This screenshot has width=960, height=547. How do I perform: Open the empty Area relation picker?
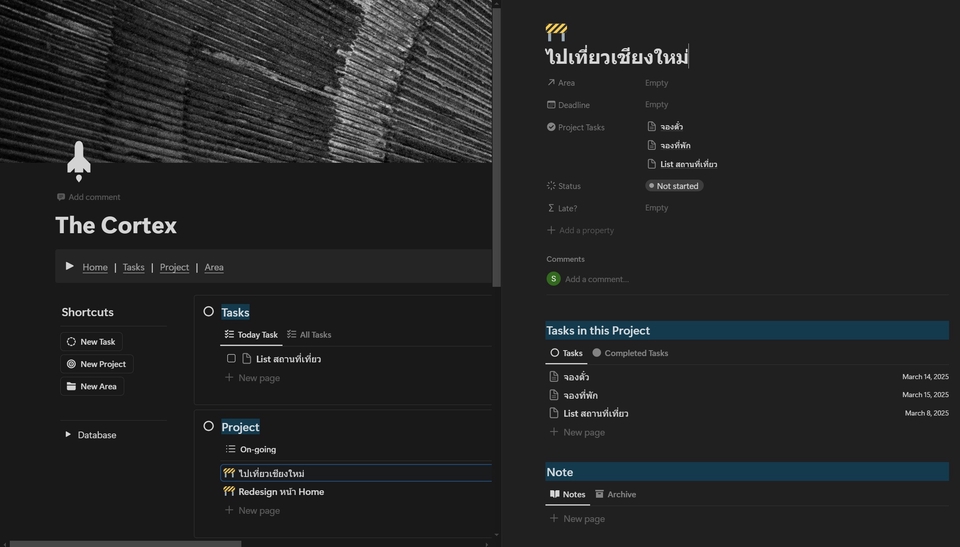coord(656,83)
